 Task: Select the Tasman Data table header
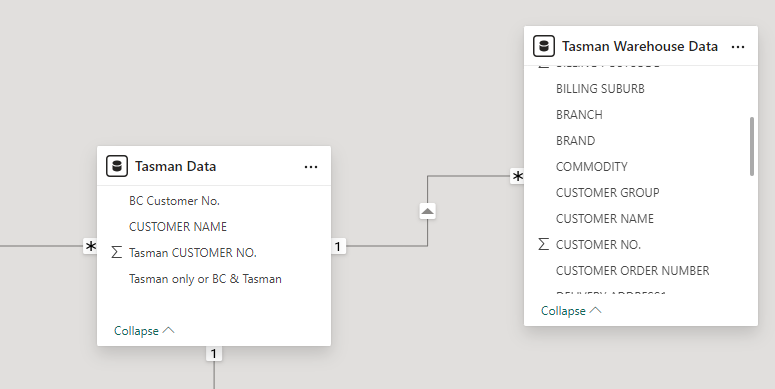(x=214, y=166)
